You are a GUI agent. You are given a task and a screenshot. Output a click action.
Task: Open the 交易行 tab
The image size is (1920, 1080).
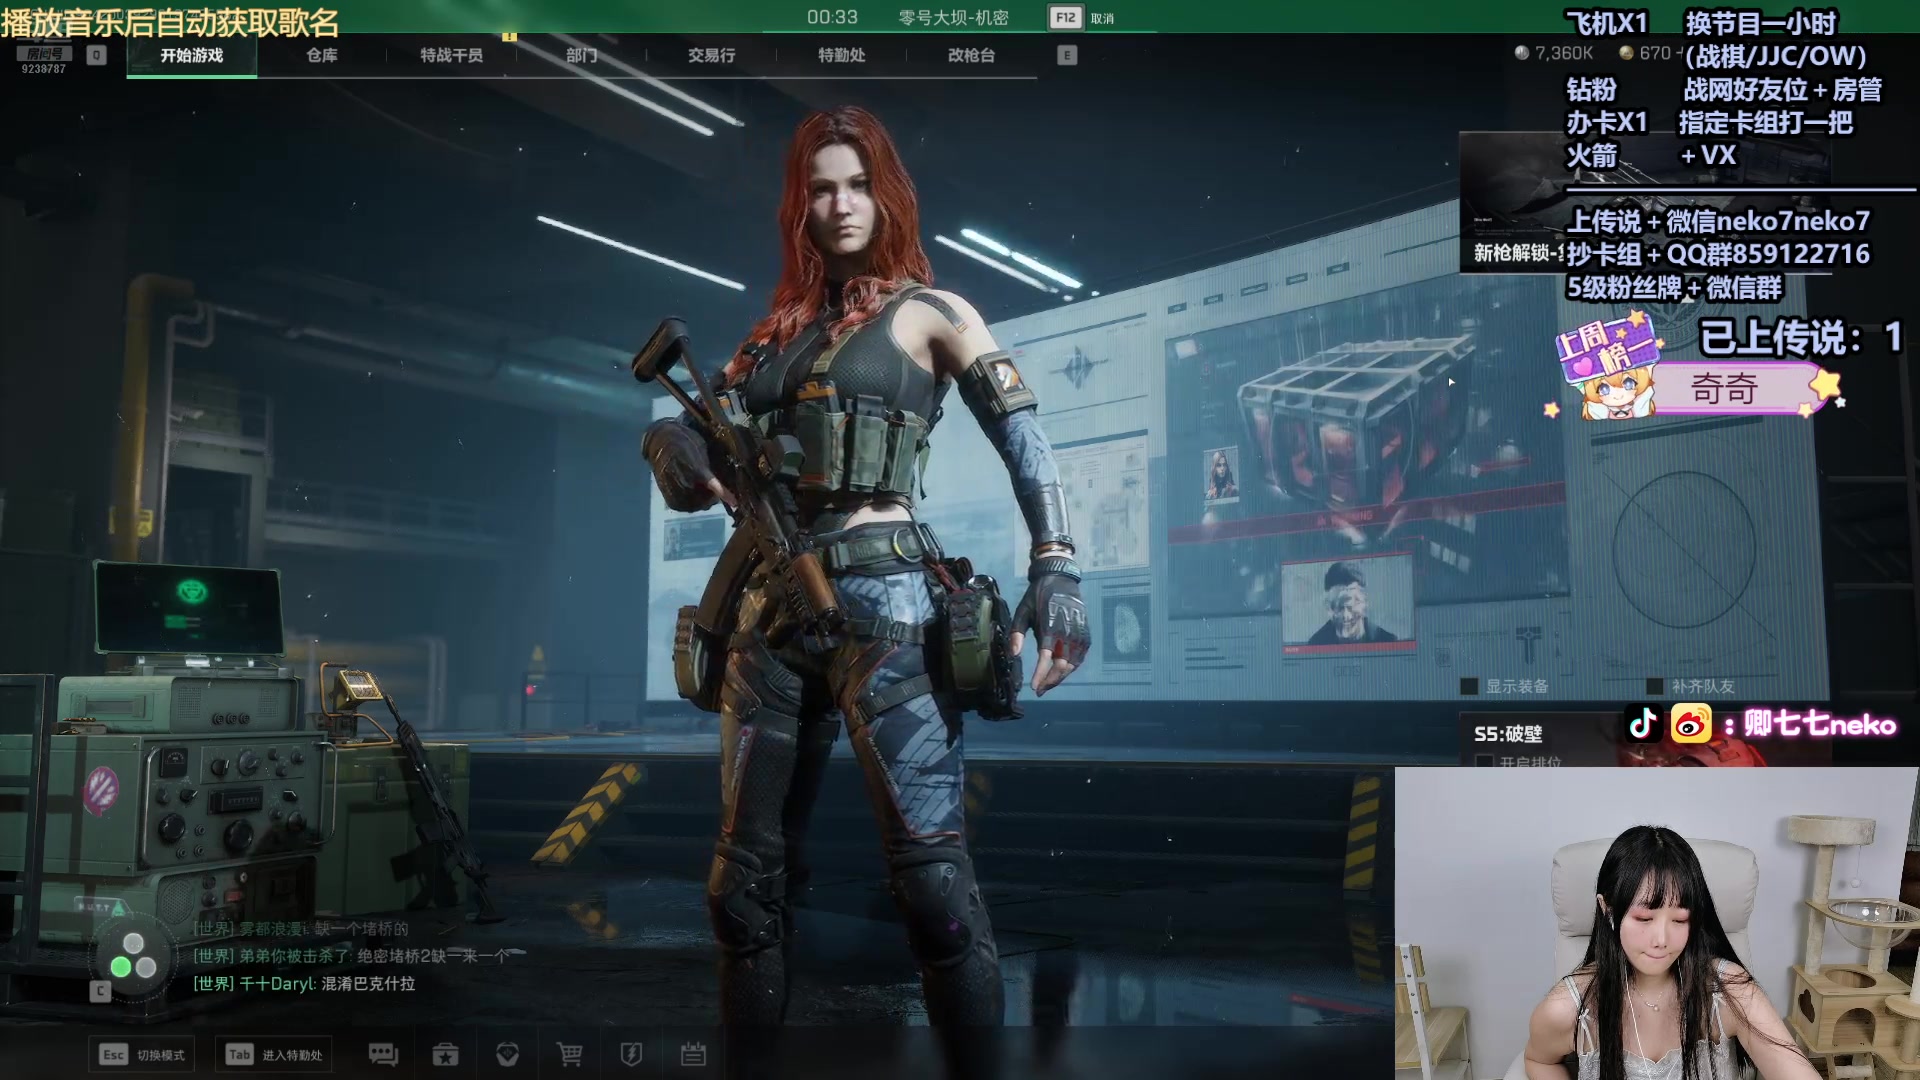pos(712,55)
